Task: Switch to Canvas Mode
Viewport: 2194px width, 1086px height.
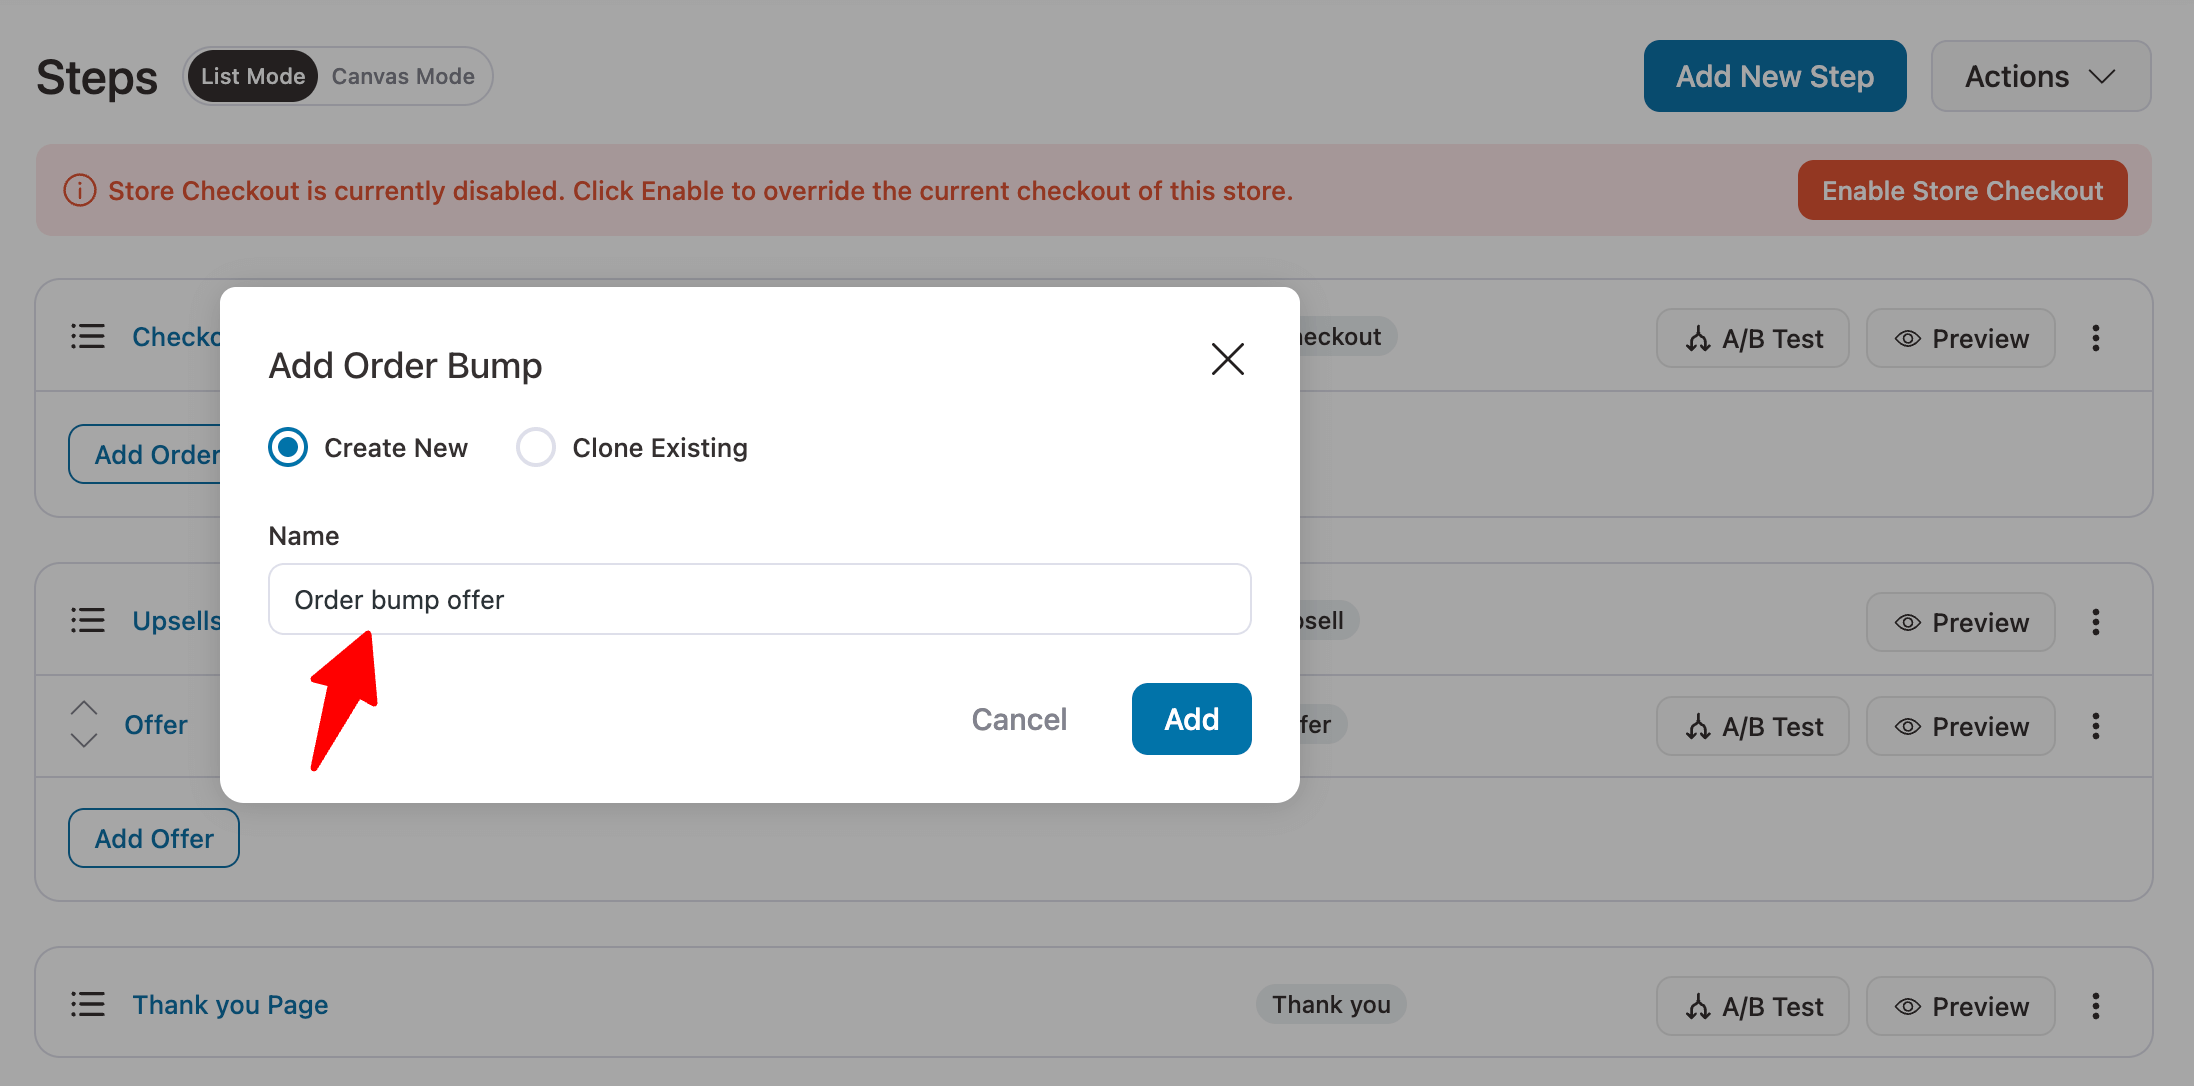Action: [x=403, y=76]
